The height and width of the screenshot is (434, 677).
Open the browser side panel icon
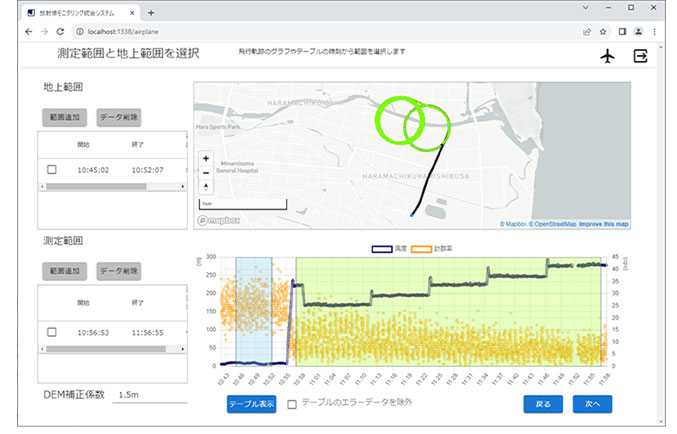tap(622, 32)
